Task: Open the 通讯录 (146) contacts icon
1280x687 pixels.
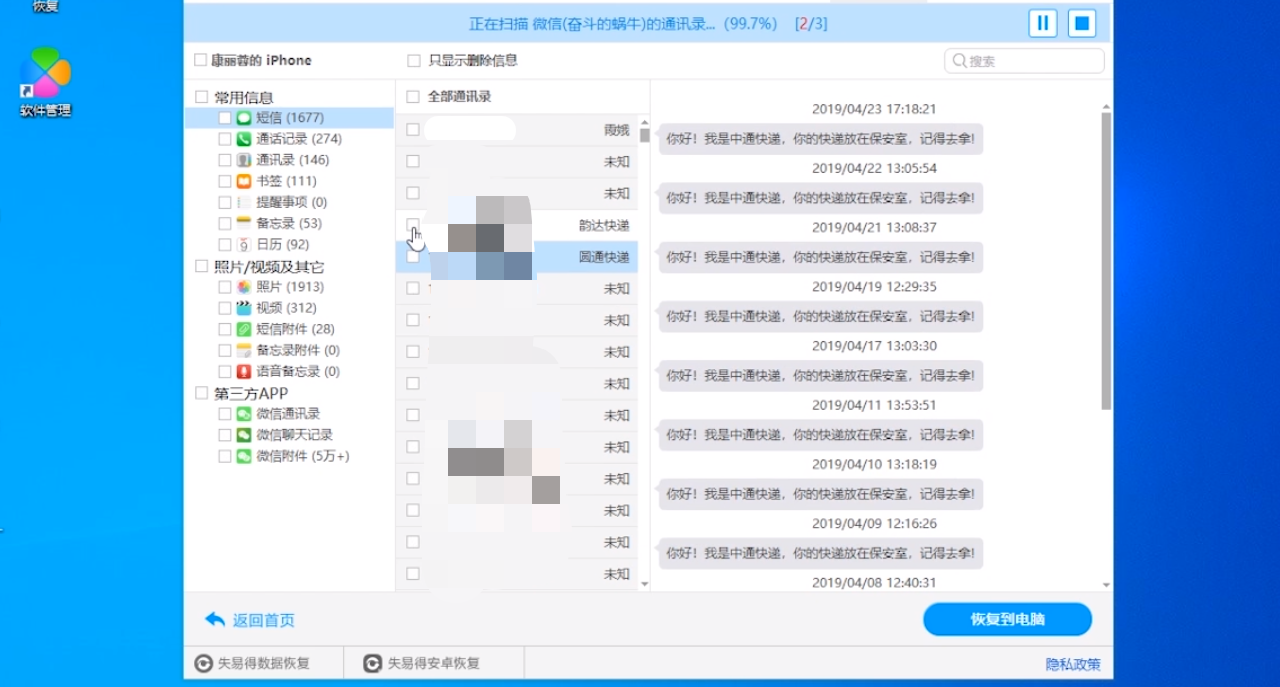Action: click(244, 160)
